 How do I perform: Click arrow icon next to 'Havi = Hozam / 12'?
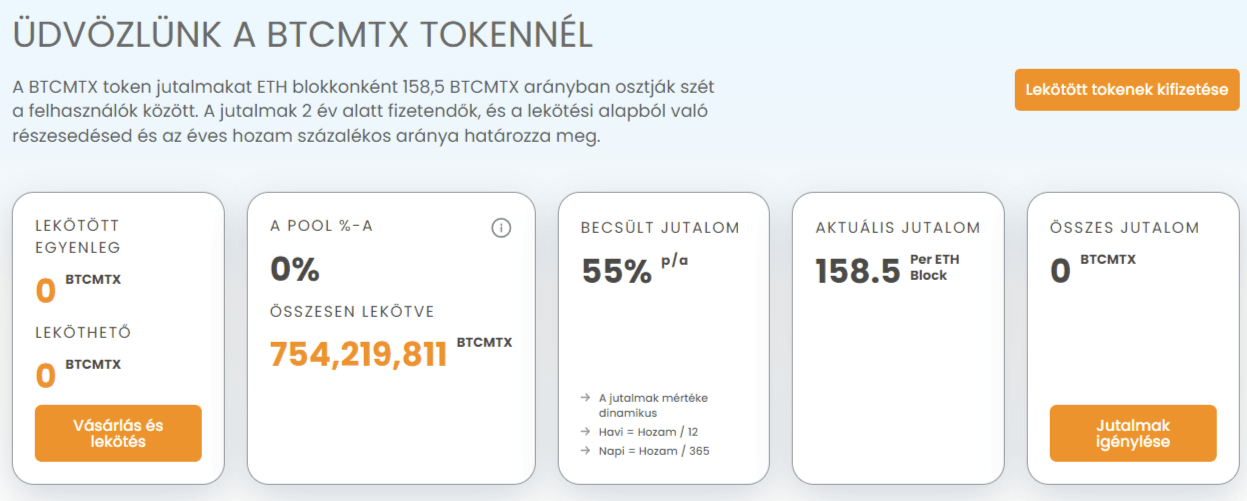click(x=585, y=432)
